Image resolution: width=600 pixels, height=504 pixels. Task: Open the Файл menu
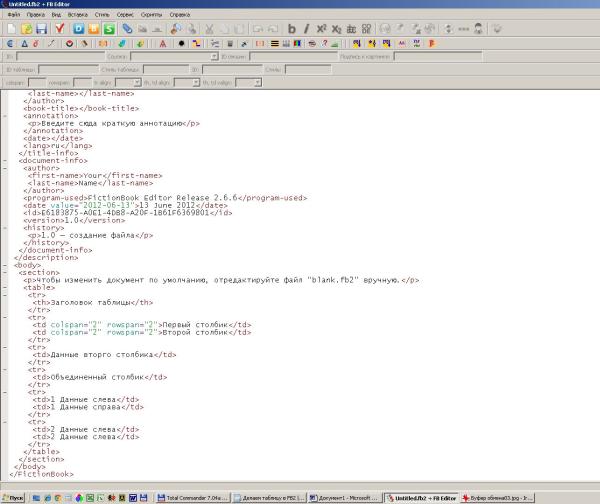point(13,16)
